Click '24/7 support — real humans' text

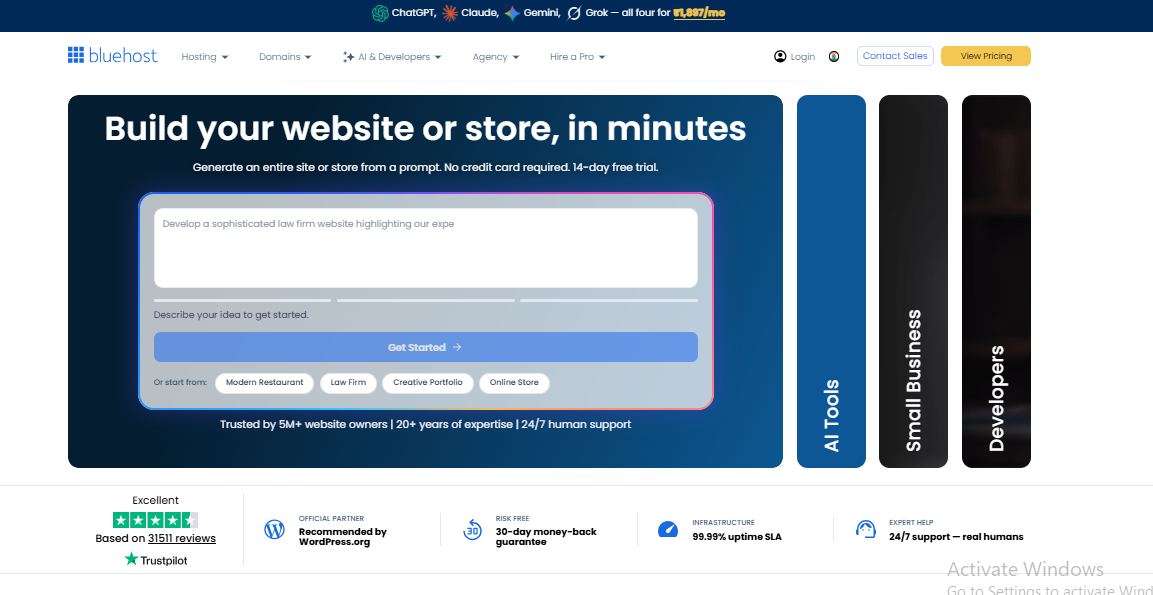[956, 537]
